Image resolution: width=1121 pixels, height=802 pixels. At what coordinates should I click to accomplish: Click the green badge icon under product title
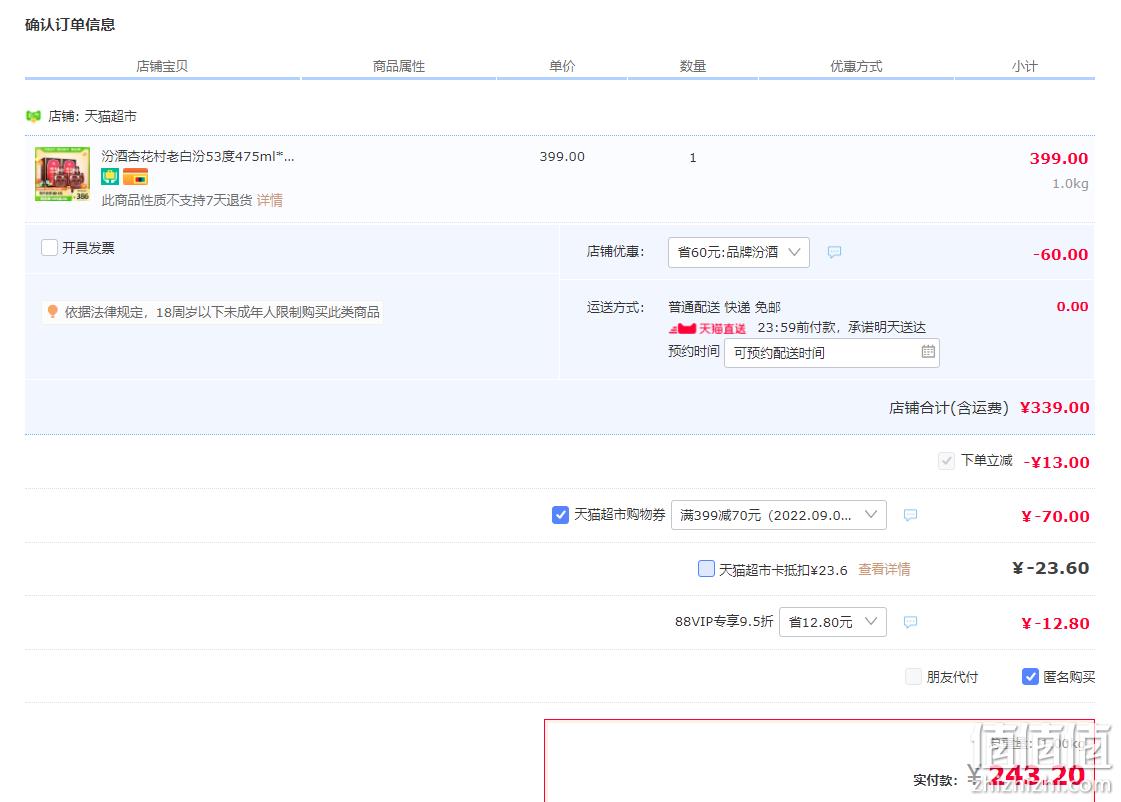point(109,177)
